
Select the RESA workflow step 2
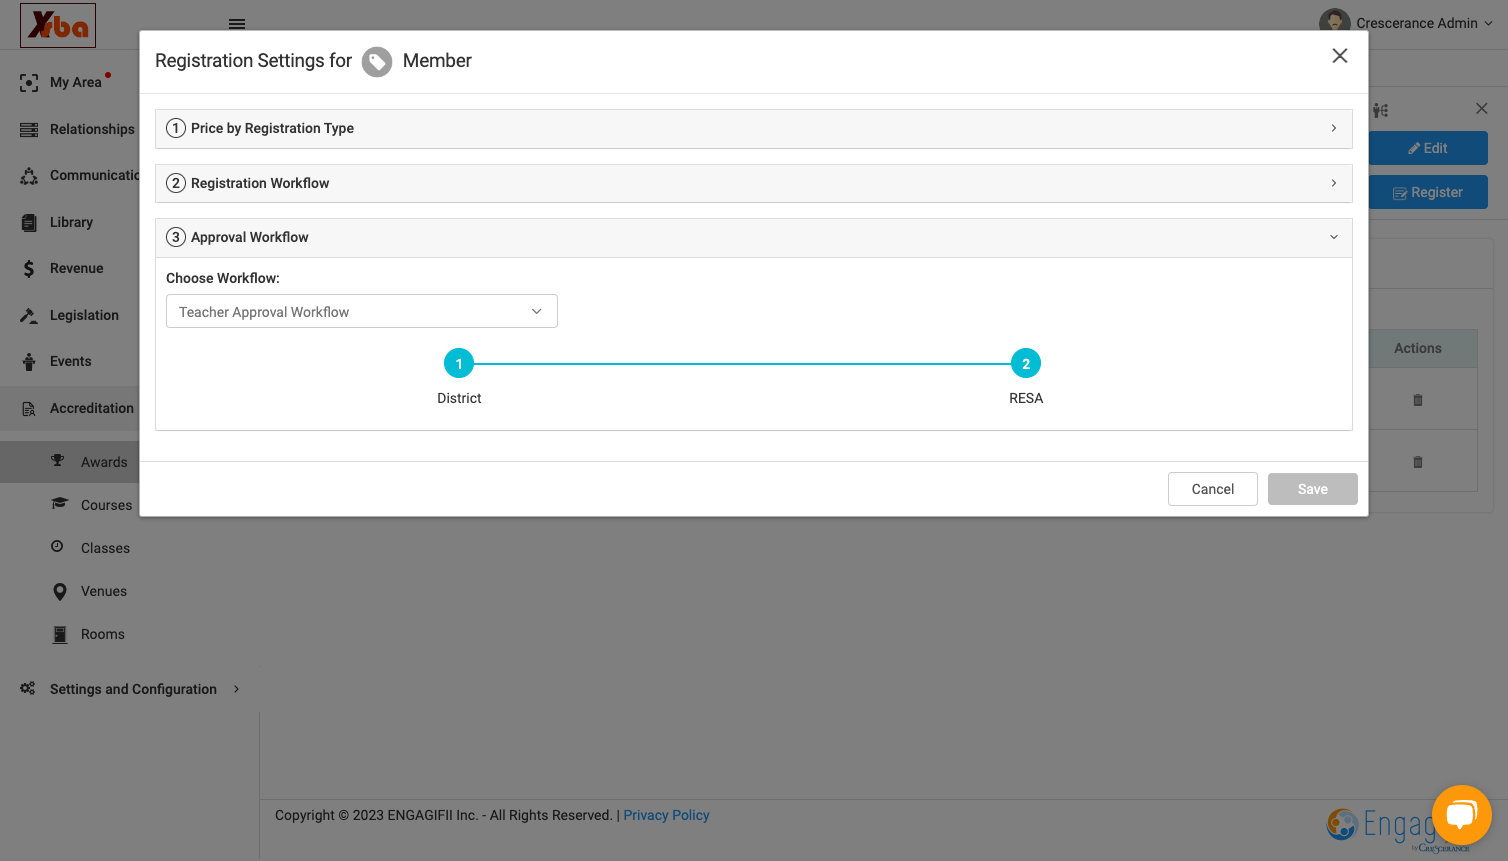(x=1026, y=364)
